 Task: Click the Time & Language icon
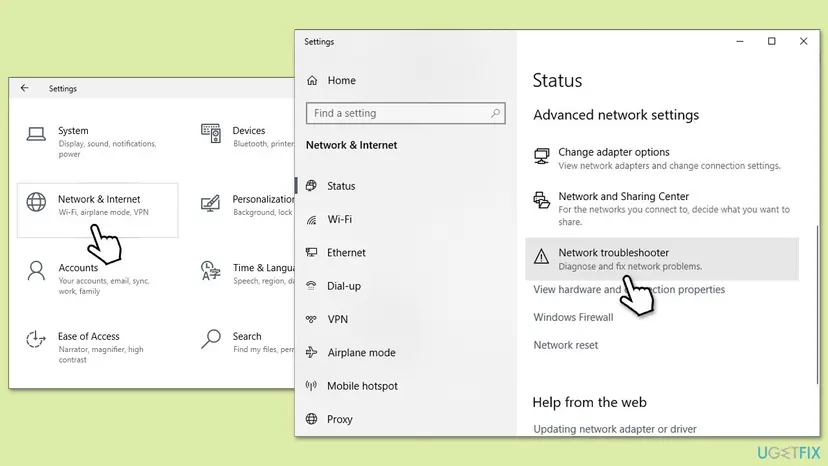[211, 270]
